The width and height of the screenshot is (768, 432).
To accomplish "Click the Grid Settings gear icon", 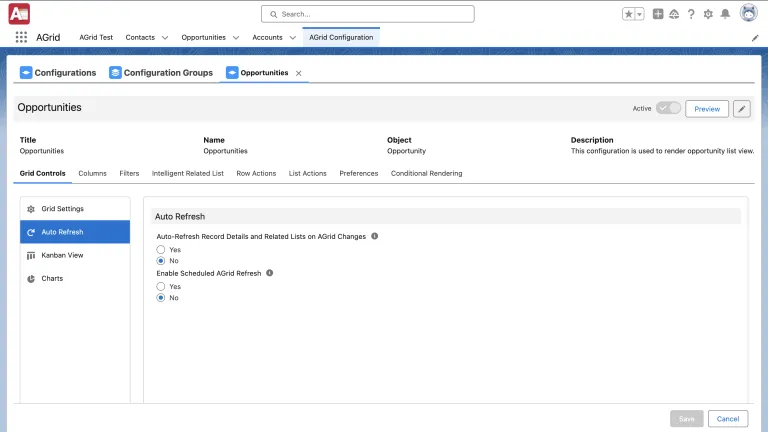I will (31, 209).
